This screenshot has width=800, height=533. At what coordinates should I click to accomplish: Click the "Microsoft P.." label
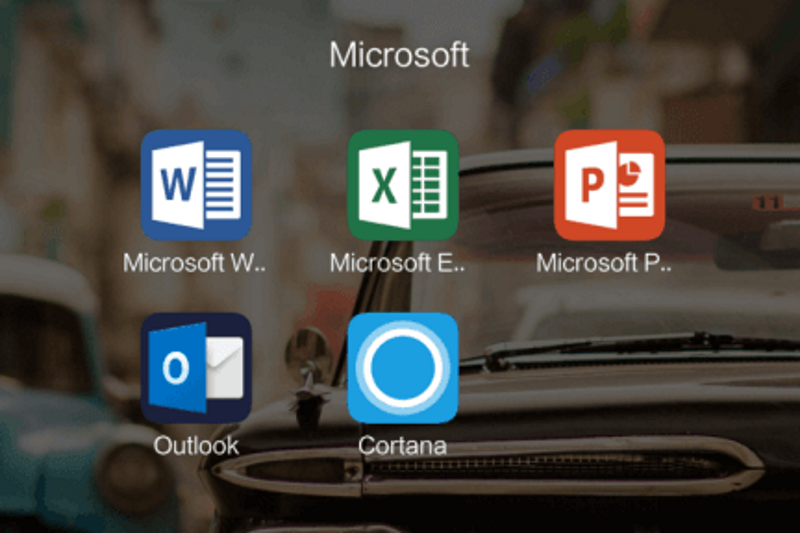click(x=604, y=263)
